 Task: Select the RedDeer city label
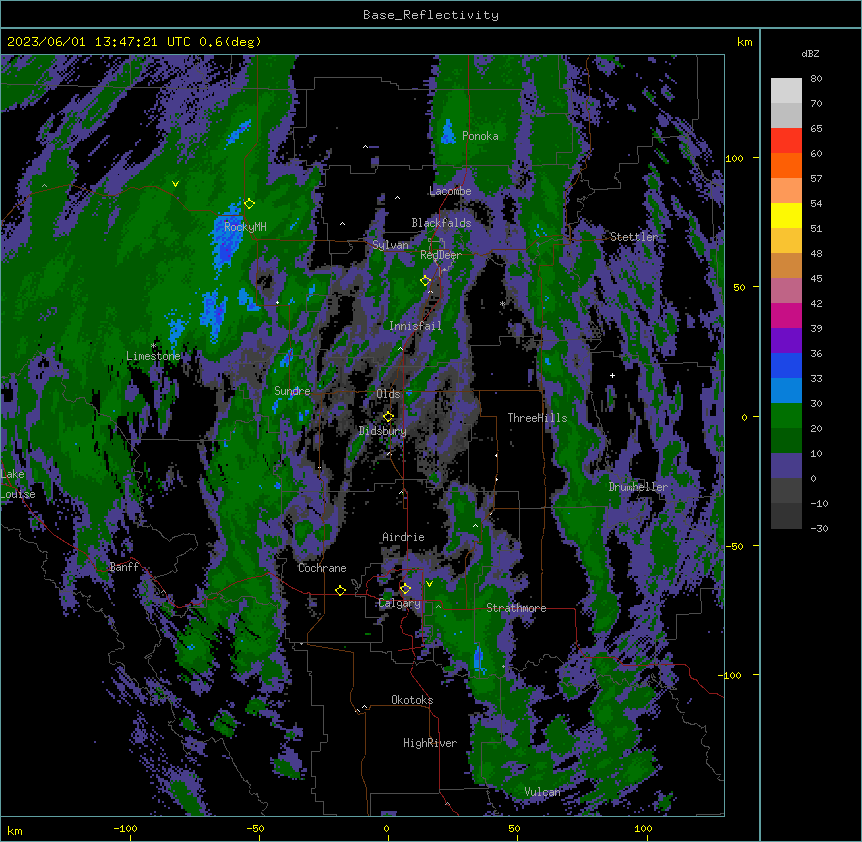point(440,254)
